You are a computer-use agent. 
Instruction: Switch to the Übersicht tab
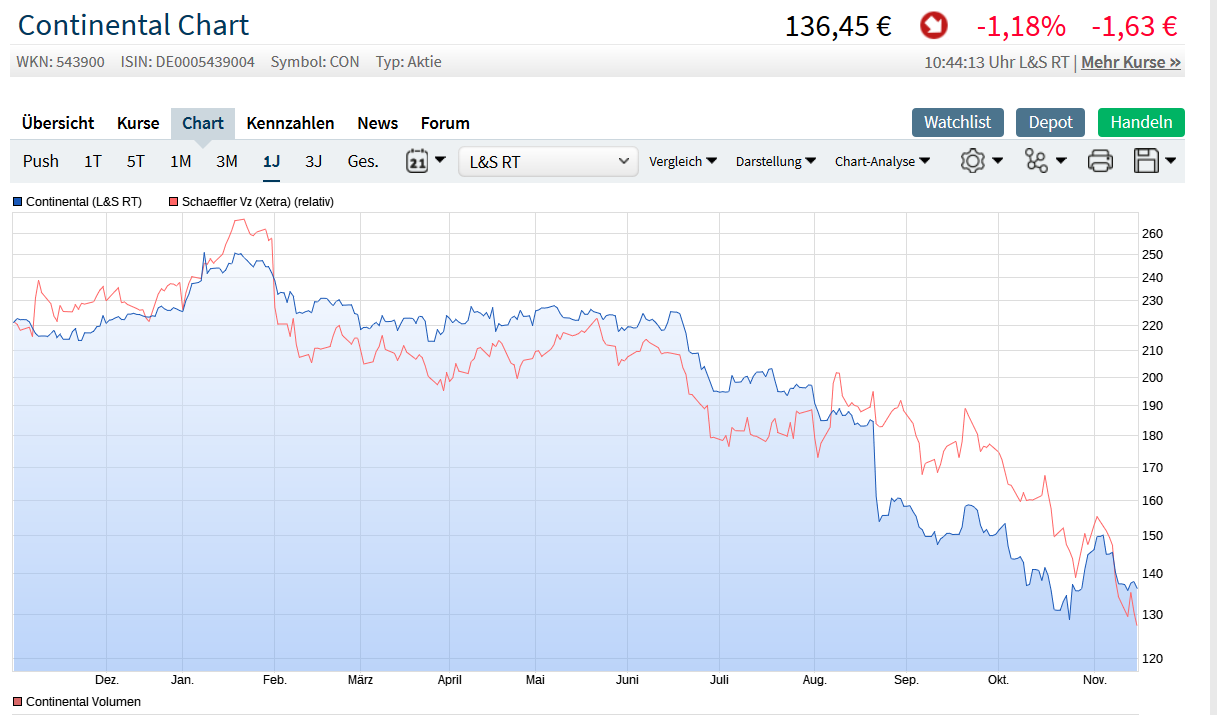pyautogui.click(x=58, y=123)
